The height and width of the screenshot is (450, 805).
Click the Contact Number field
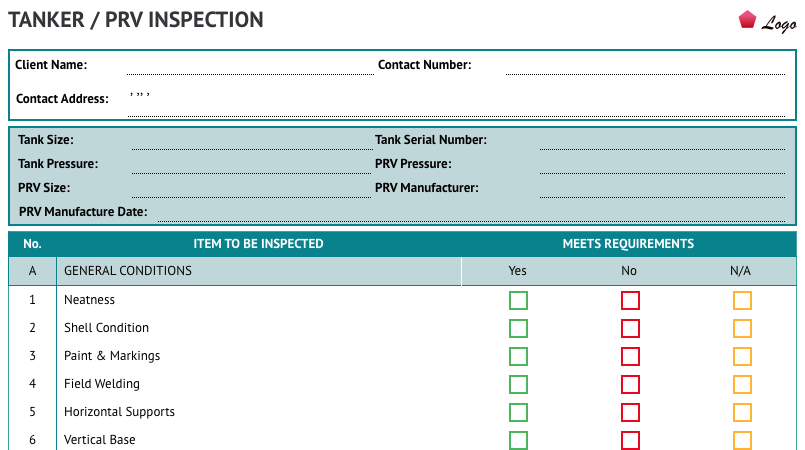(x=645, y=66)
